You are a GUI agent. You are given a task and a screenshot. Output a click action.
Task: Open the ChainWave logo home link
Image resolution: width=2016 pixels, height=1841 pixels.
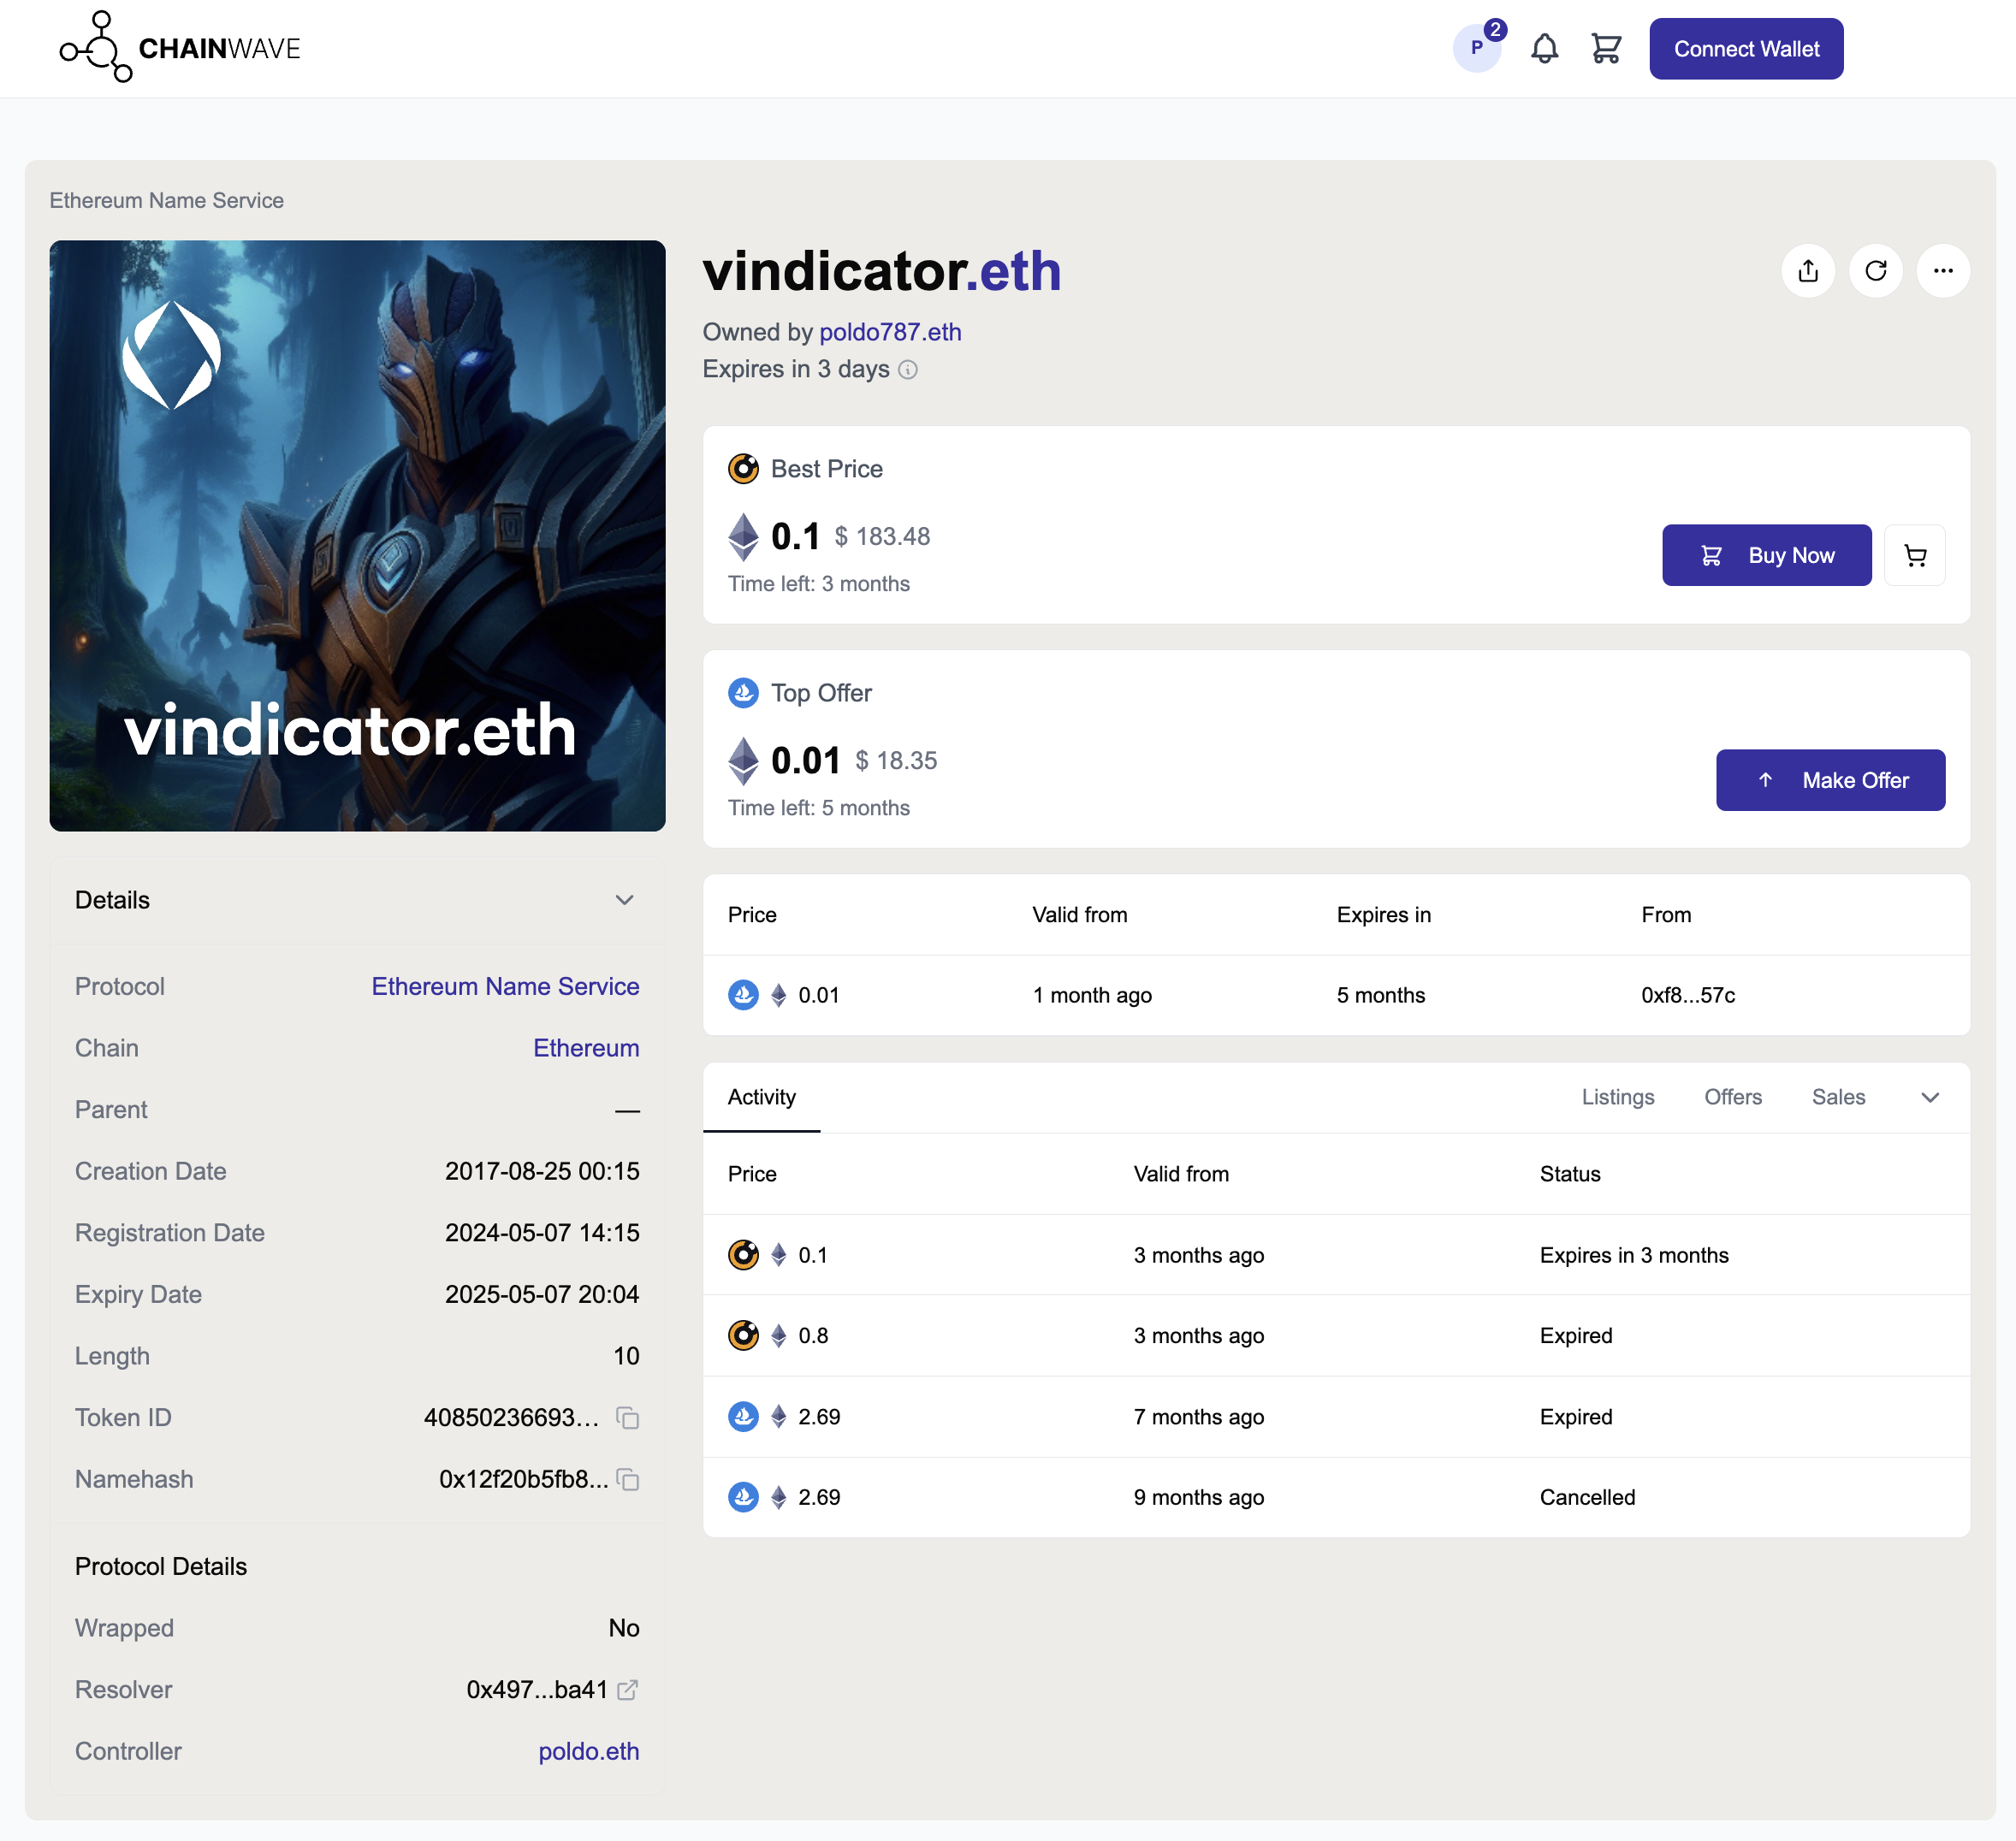(x=180, y=48)
